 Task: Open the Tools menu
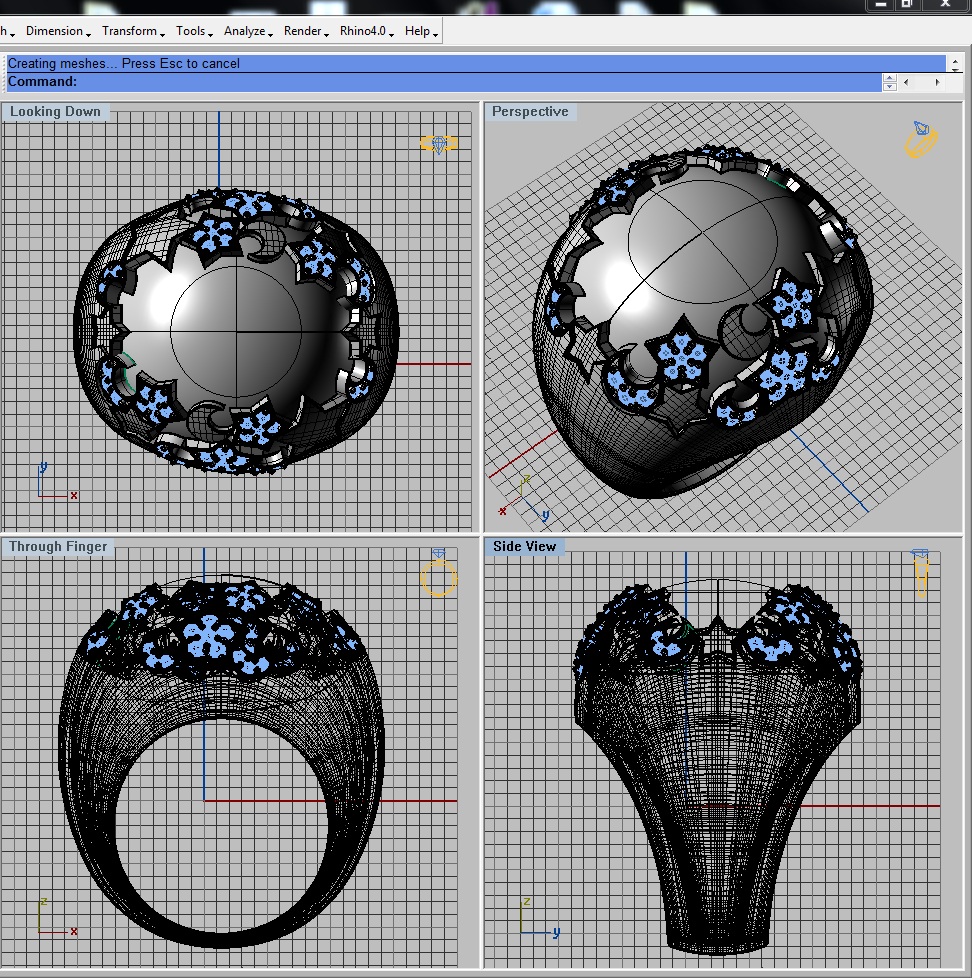(194, 31)
